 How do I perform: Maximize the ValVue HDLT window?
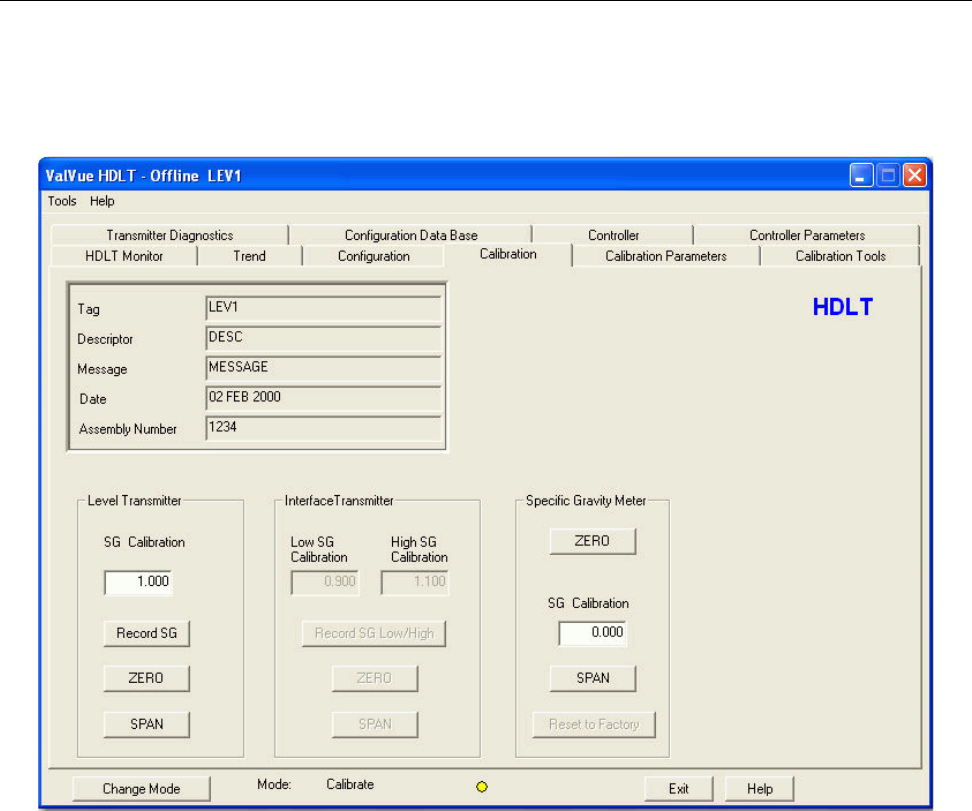coord(888,175)
